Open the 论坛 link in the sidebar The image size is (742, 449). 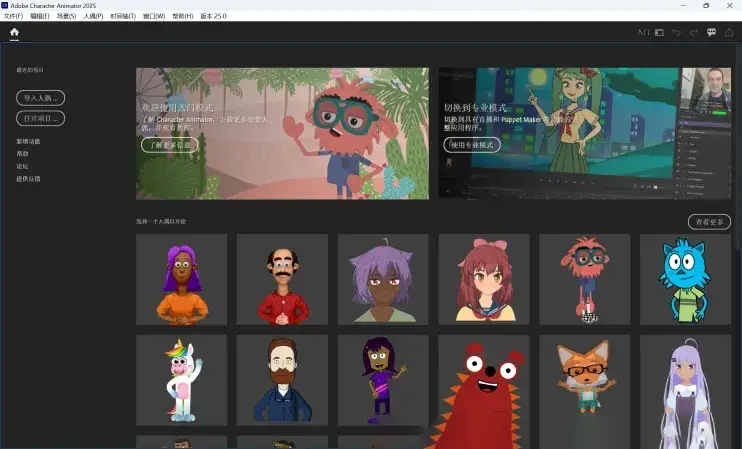22,167
